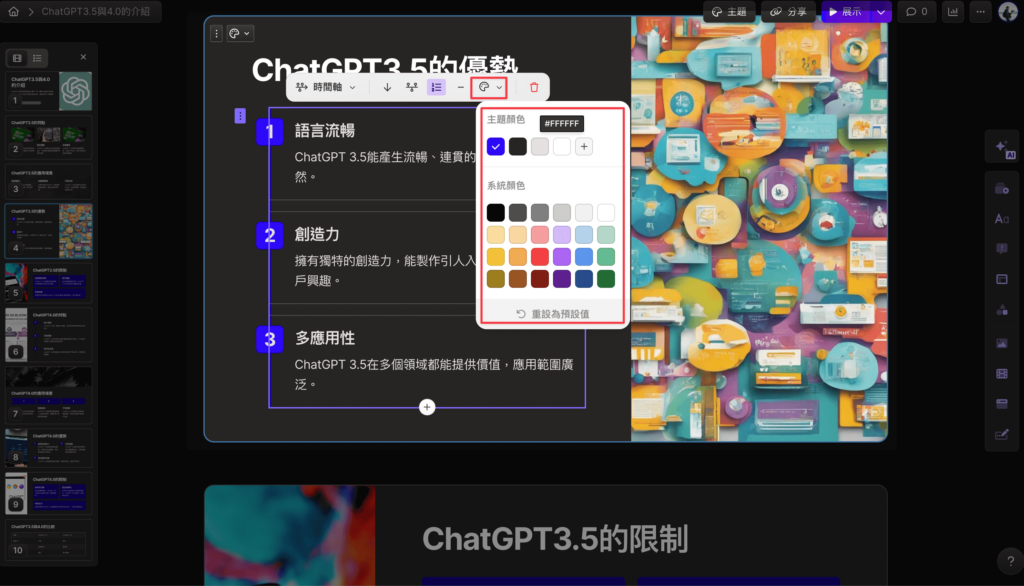1024x586 pixels.
Task: Select the minus option in the floating toolbar
Action: tap(460, 87)
